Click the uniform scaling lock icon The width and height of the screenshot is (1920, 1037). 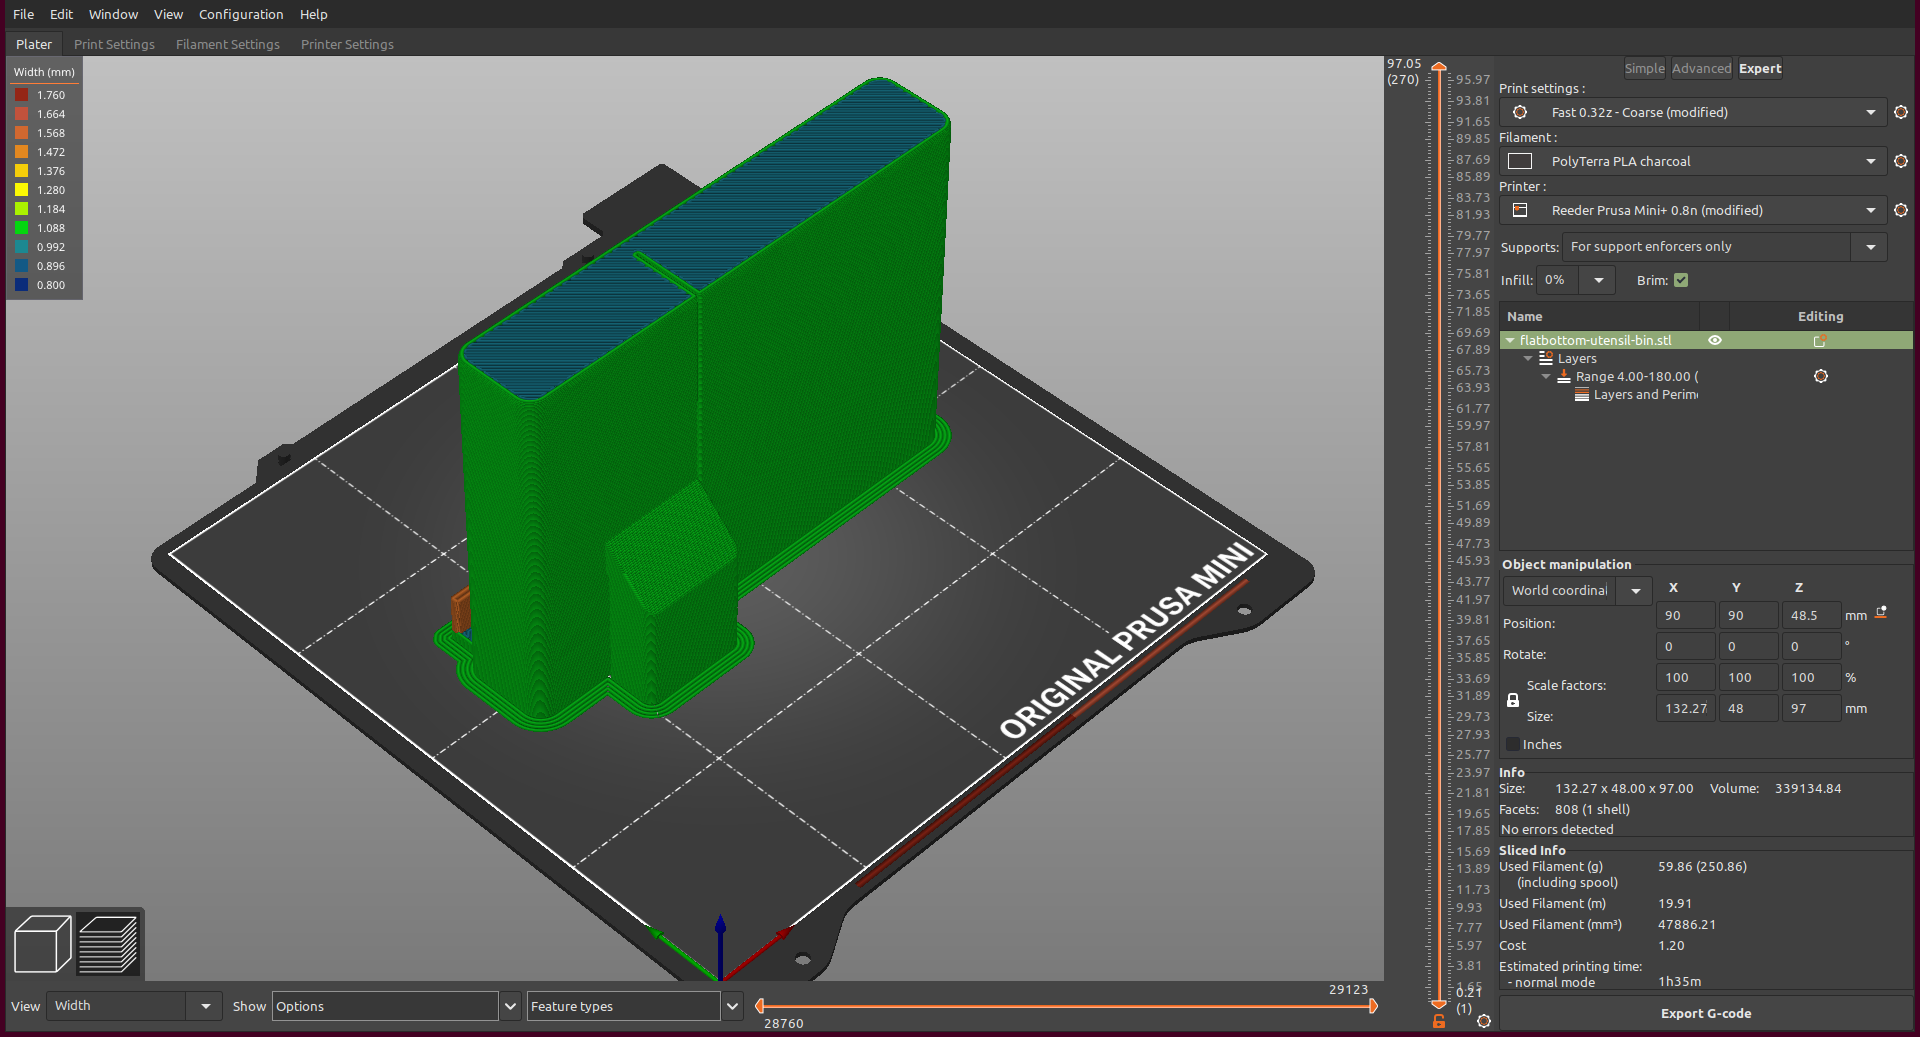coord(1513,700)
